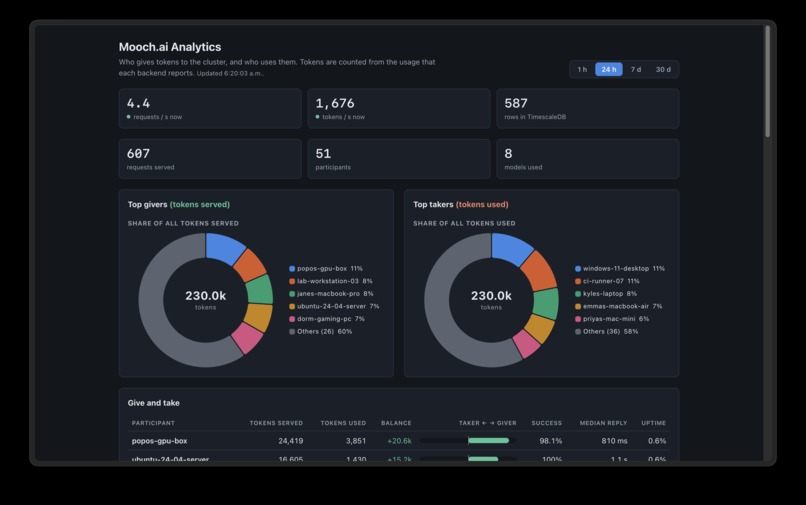
Task: Click the gray Others (36) legend swatch
Action: [x=578, y=332]
